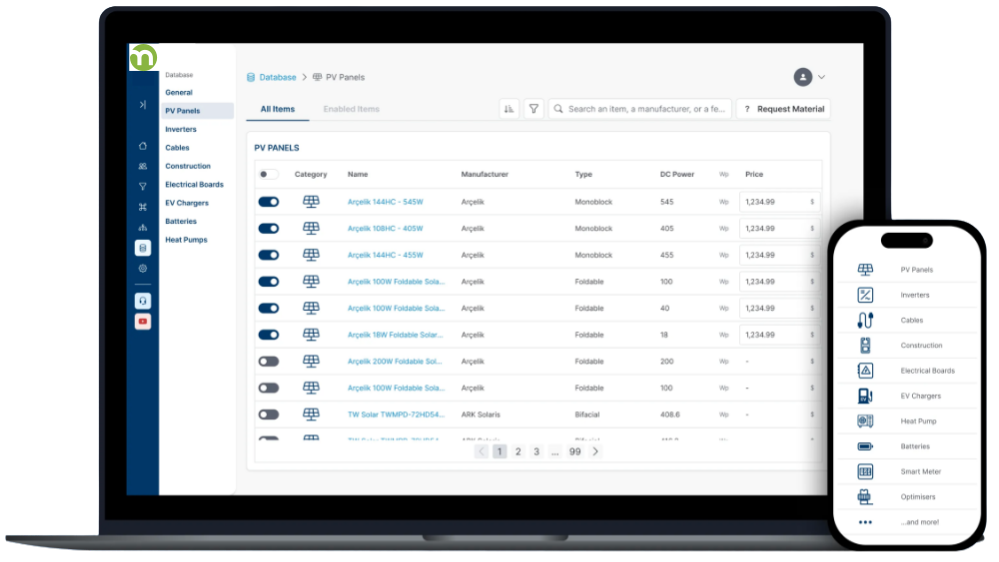Toggle the select-all switch in table header
This screenshot has height=562, width=999.
click(267, 174)
